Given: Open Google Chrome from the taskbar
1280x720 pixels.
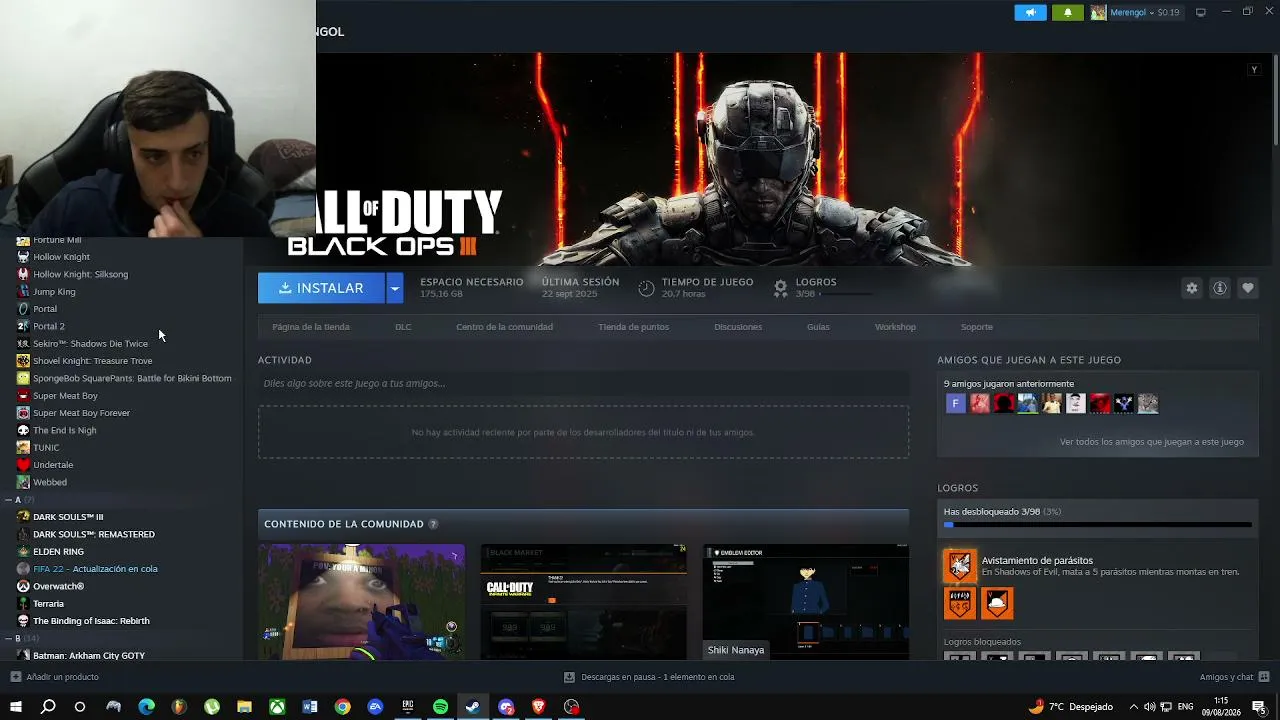Looking at the screenshot, I should pyautogui.click(x=342, y=707).
